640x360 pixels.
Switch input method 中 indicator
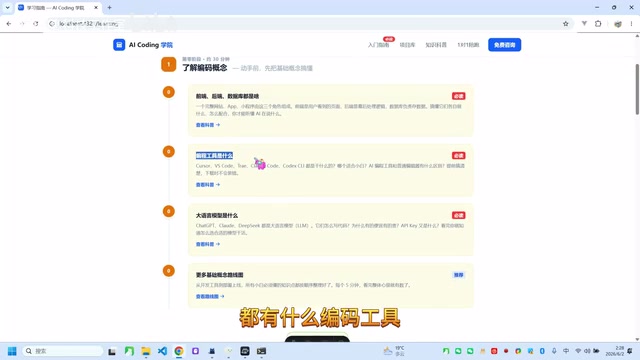(x=566, y=351)
